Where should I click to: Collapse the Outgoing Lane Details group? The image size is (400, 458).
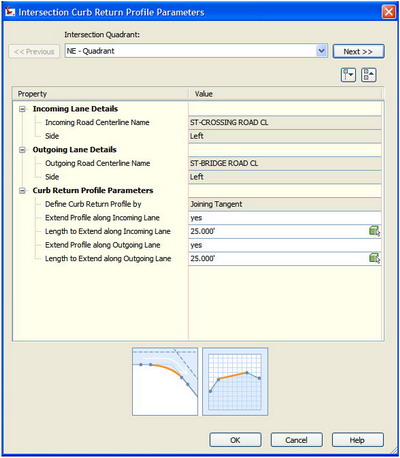[22, 150]
